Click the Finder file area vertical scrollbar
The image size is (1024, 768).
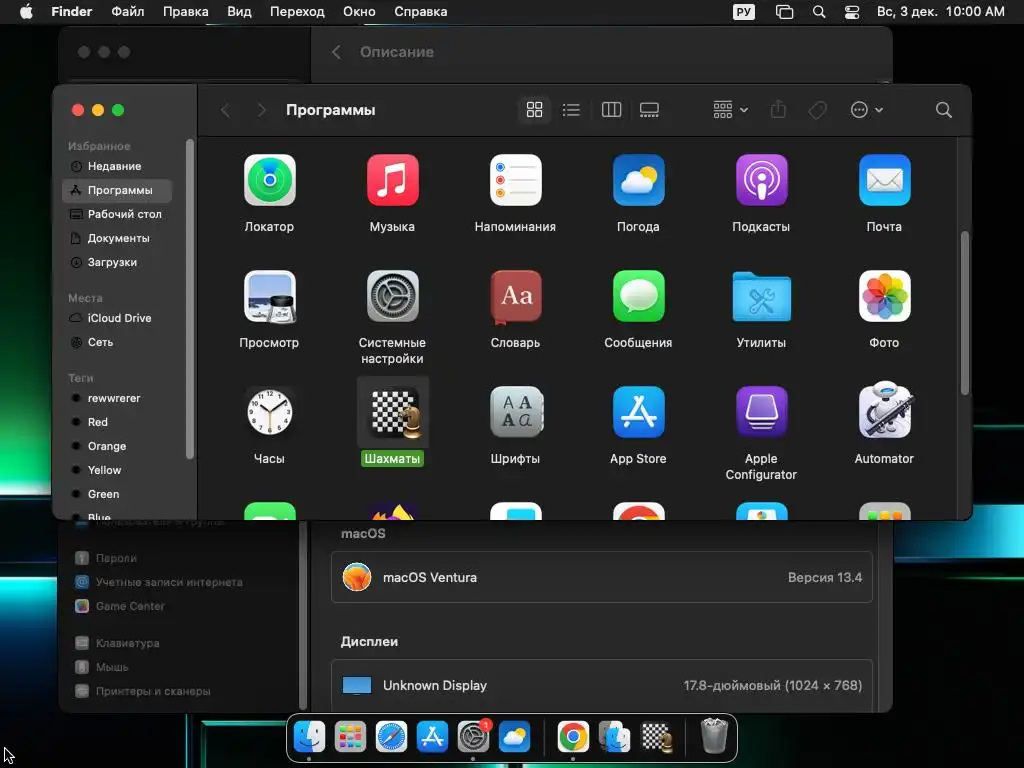(965, 313)
